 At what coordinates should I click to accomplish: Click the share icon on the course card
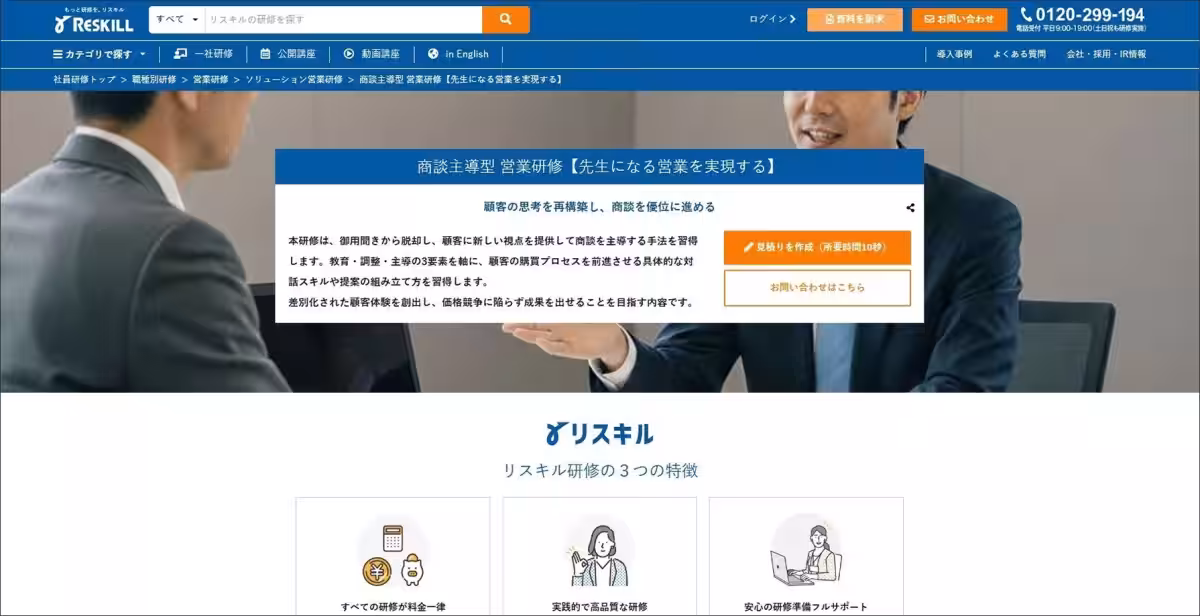(x=910, y=207)
